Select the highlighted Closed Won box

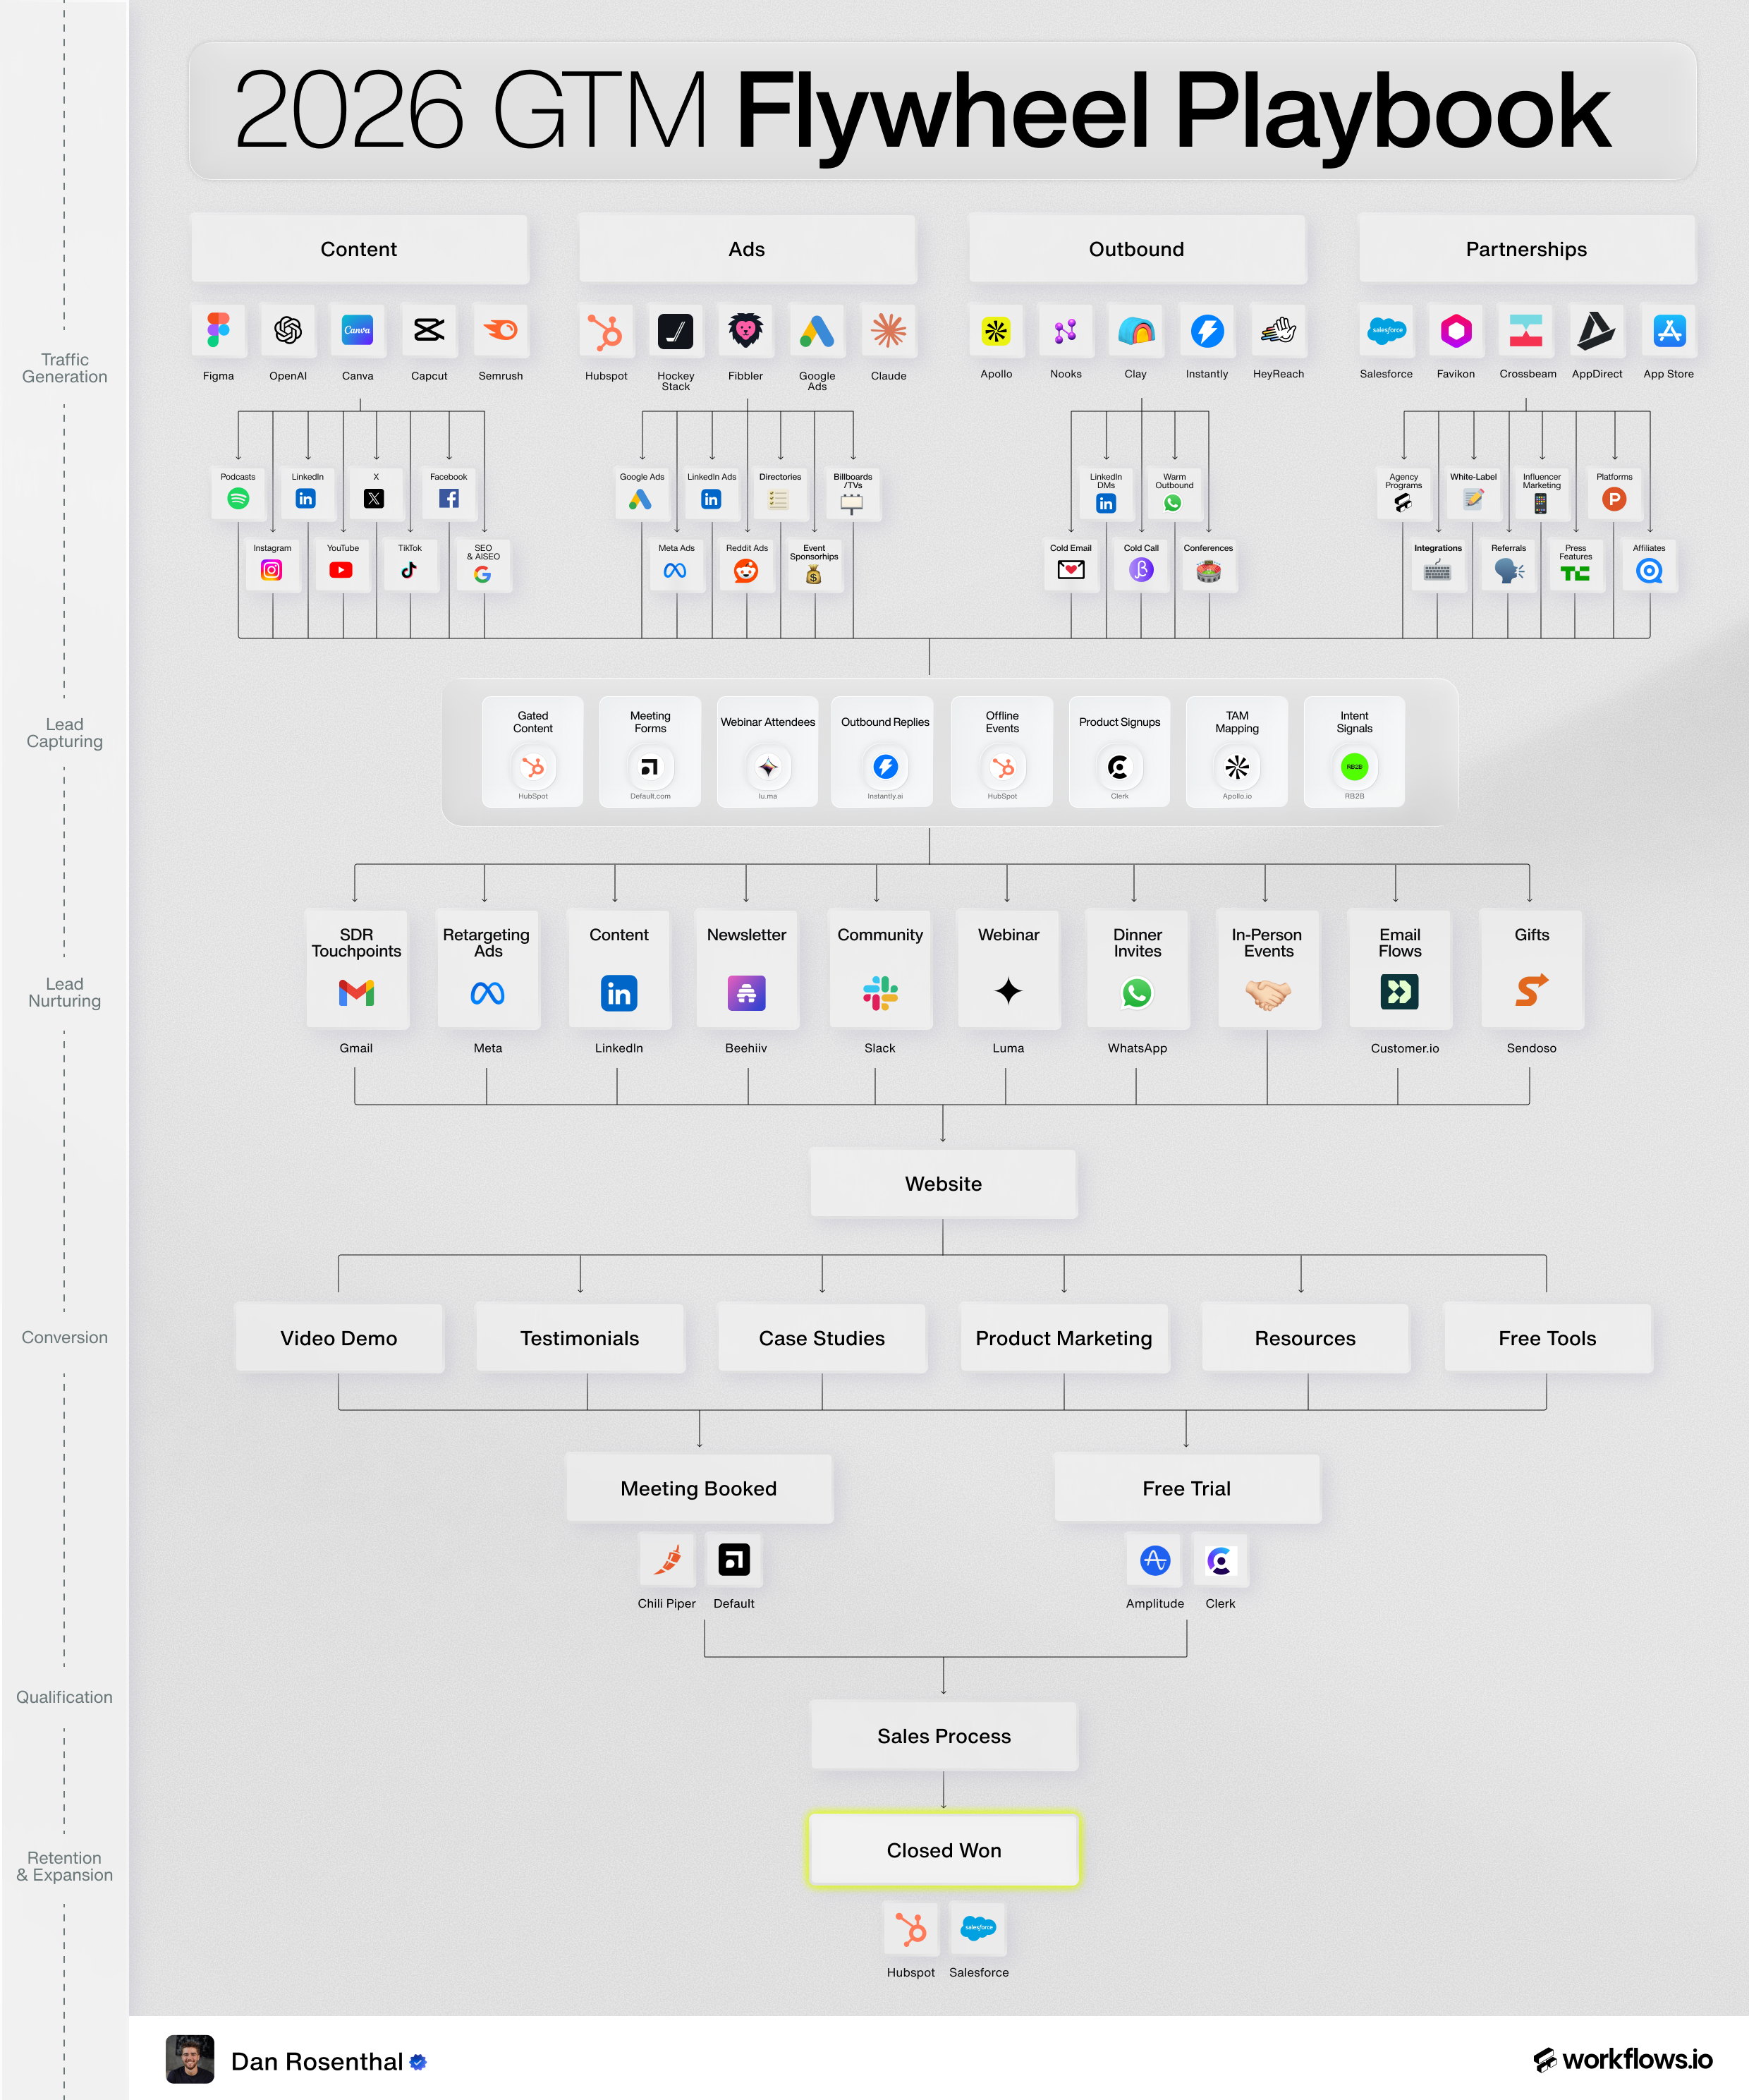coord(944,1850)
